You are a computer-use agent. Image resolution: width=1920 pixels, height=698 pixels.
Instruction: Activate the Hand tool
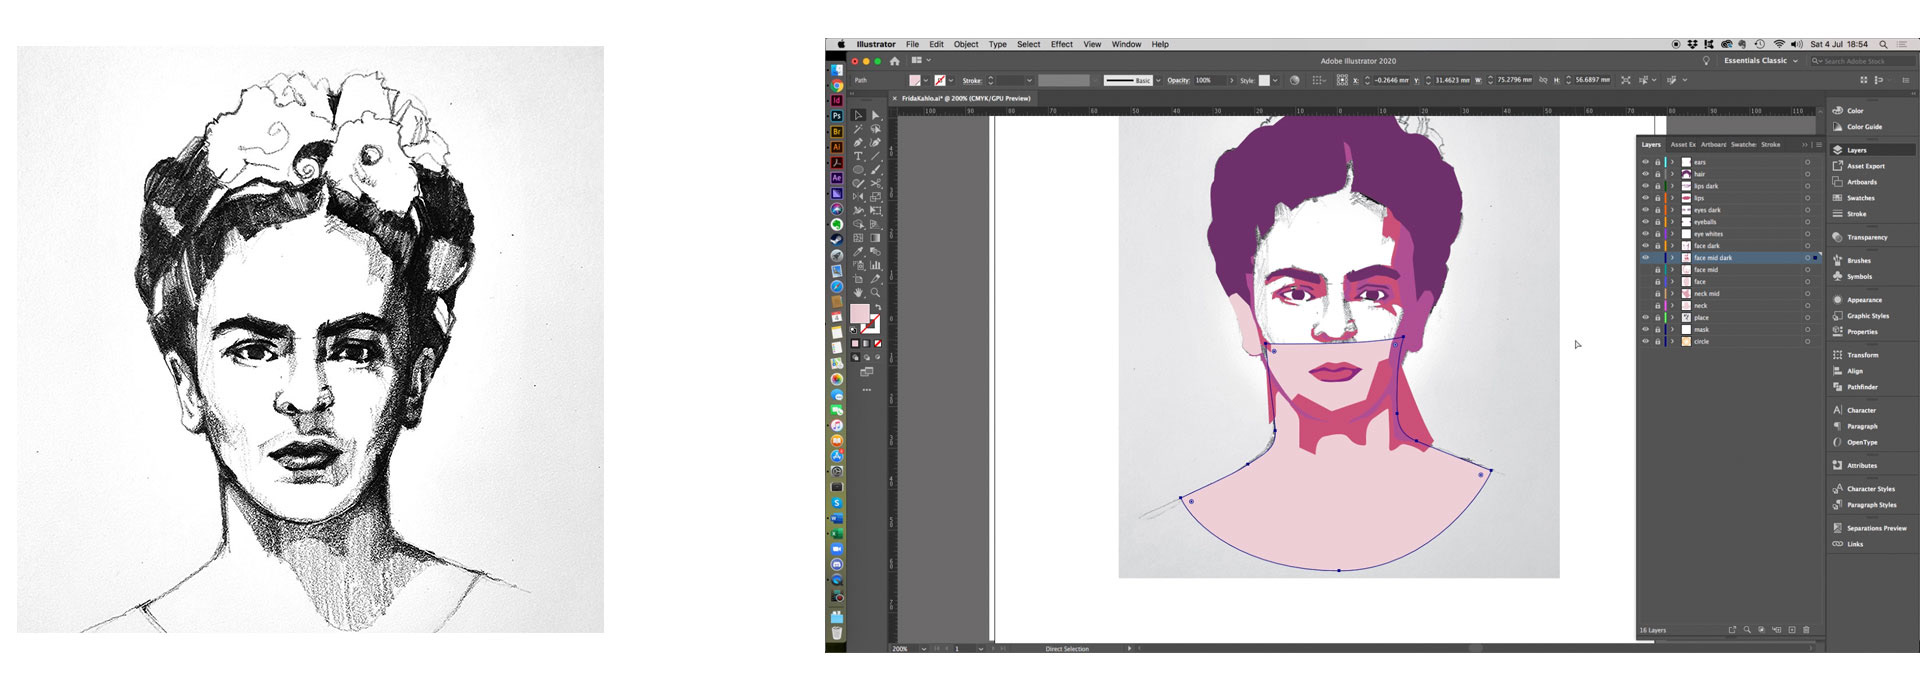click(858, 293)
